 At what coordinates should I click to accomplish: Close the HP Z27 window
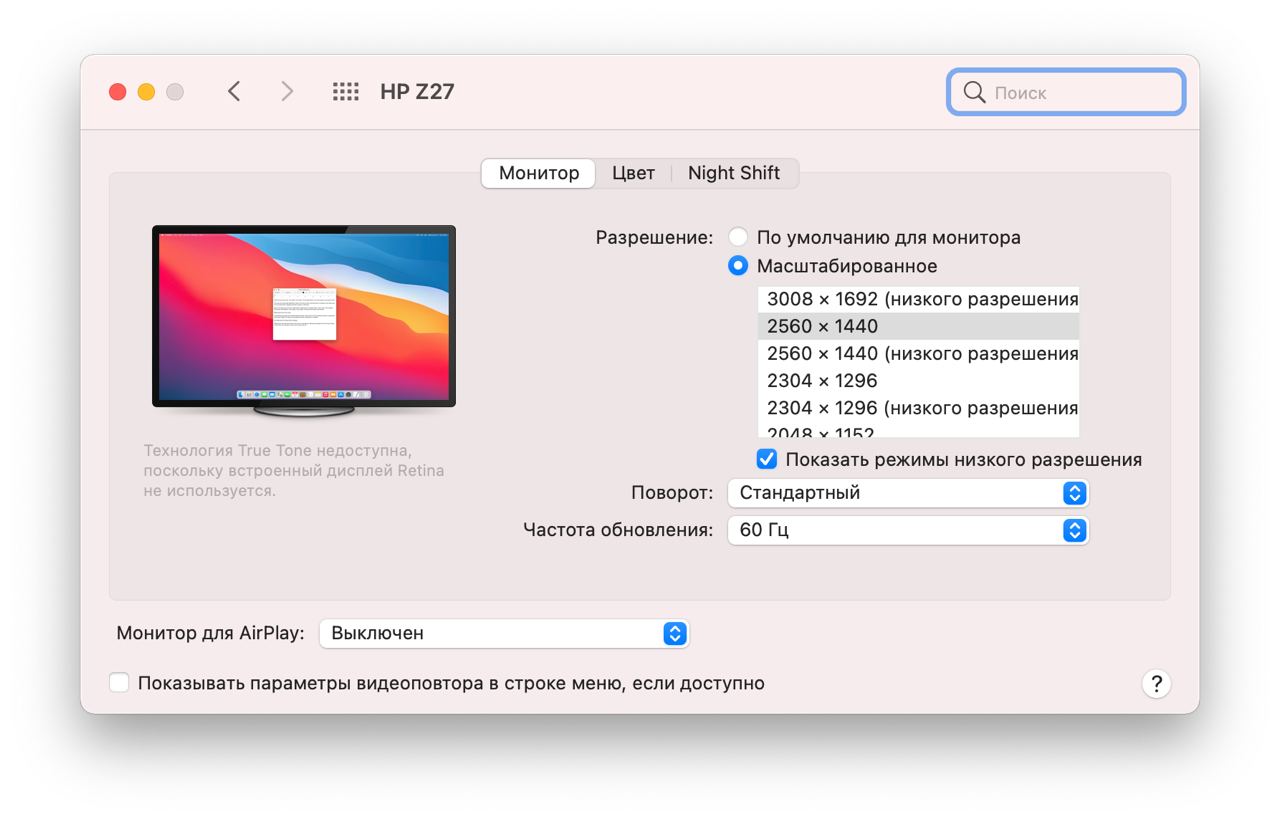point(118,92)
